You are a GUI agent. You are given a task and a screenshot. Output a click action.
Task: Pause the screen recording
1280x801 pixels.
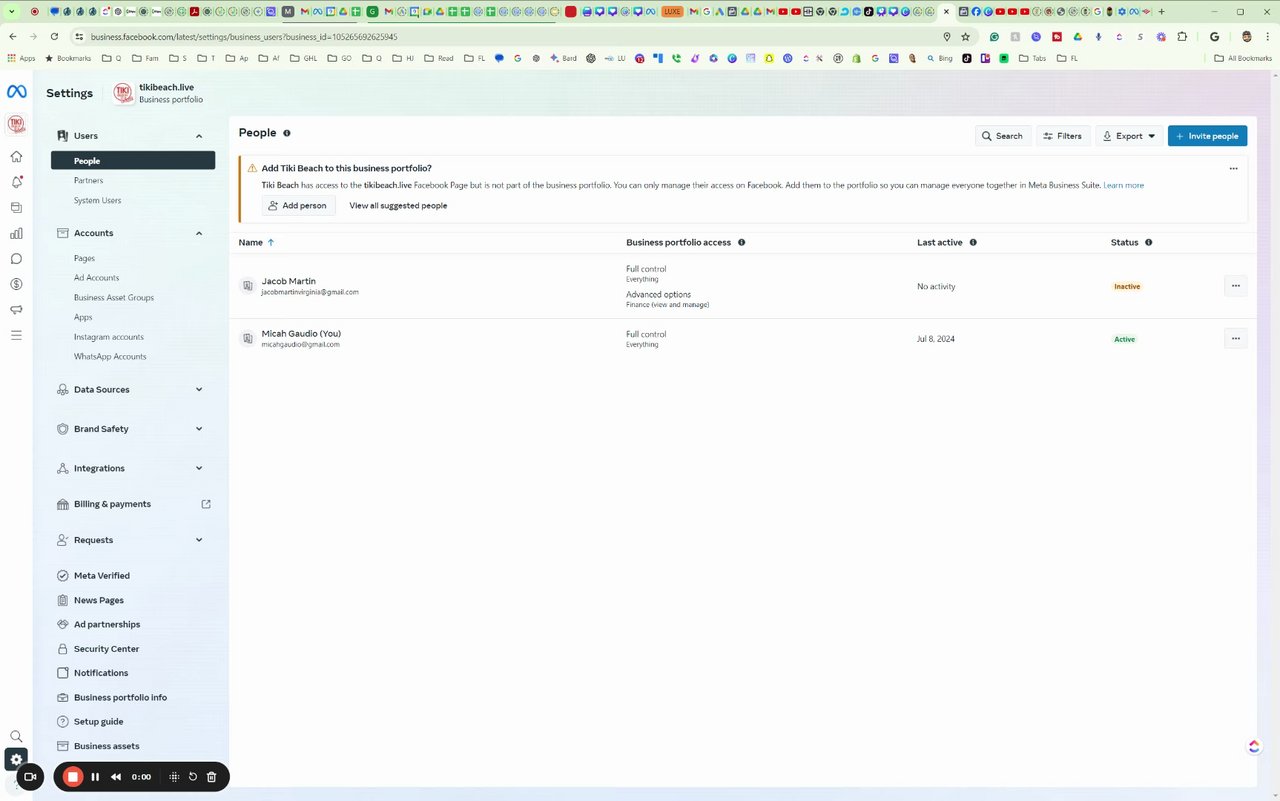tap(95, 777)
